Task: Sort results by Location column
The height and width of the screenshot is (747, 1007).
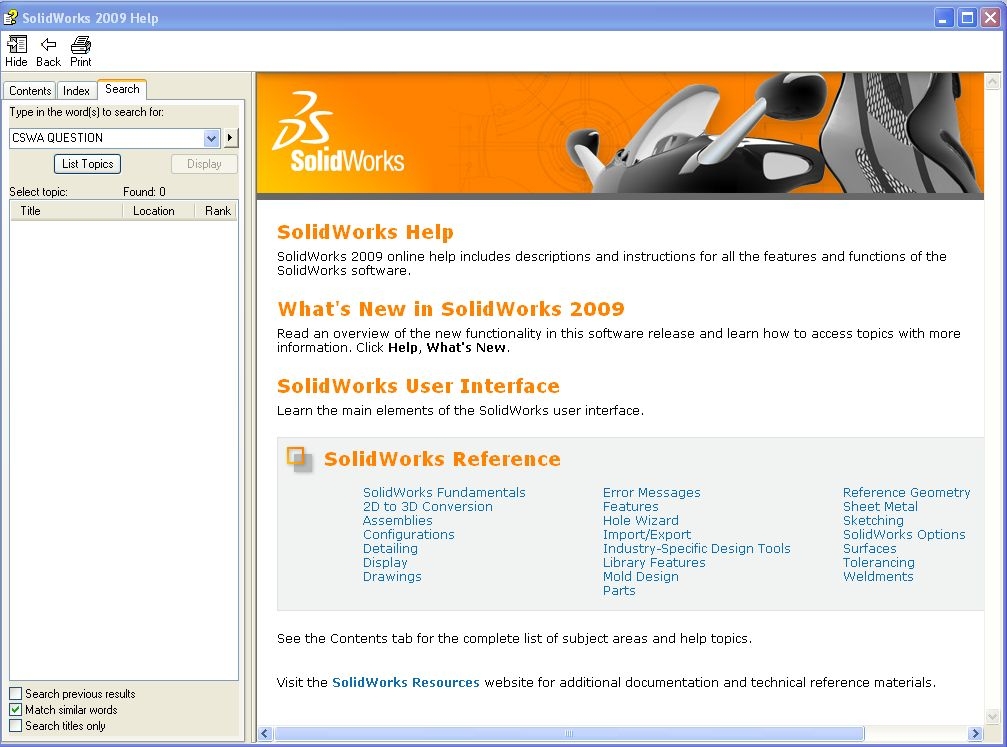Action: (x=158, y=211)
